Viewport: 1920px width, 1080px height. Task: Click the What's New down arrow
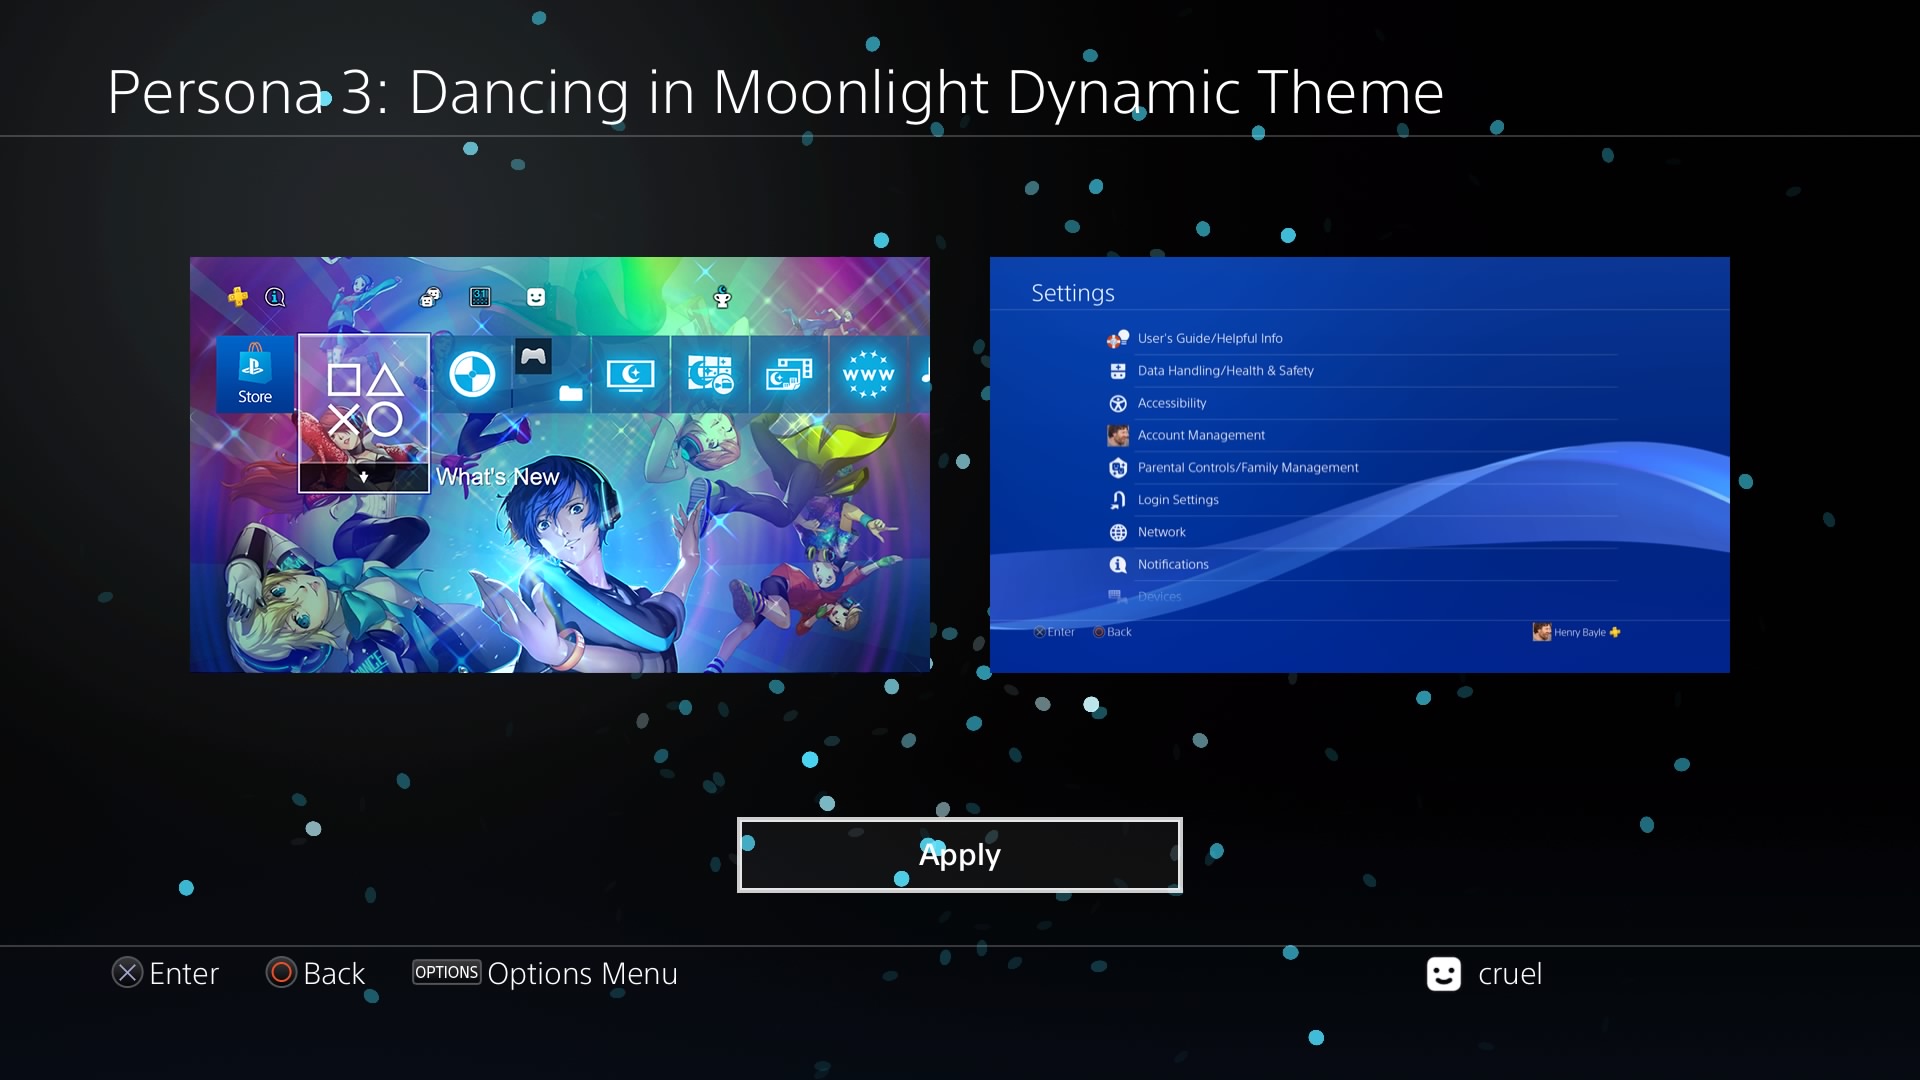364,478
